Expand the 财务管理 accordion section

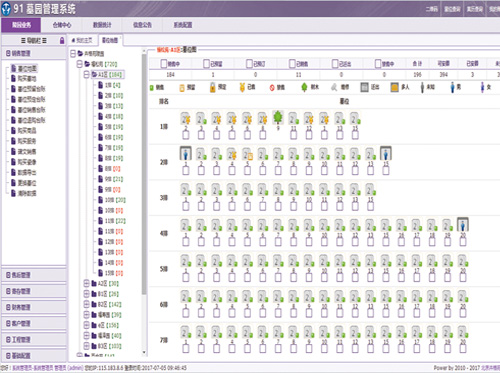[x=34, y=307]
